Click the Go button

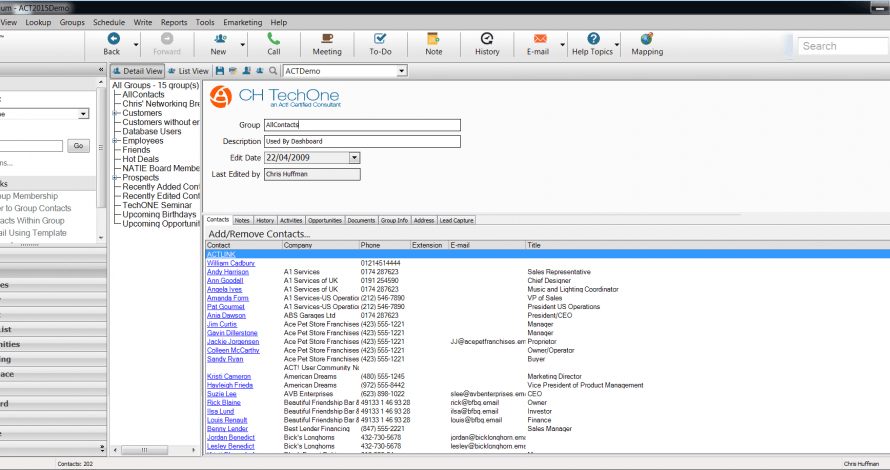(78, 146)
